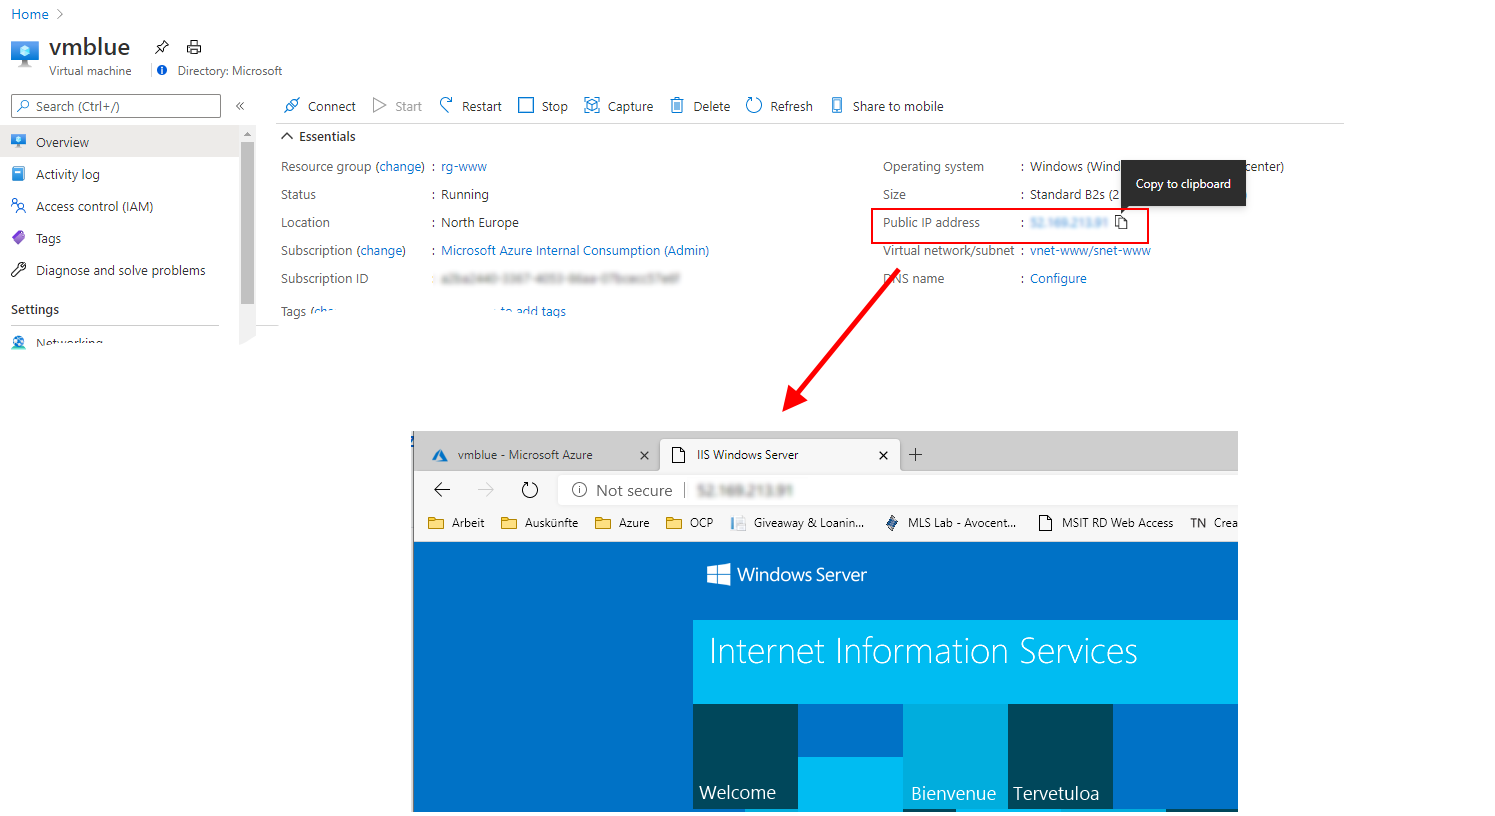Screen dimensions: 1495x816
Task: Delete the VM using the trash icon
Action: [x=679, y=105]
